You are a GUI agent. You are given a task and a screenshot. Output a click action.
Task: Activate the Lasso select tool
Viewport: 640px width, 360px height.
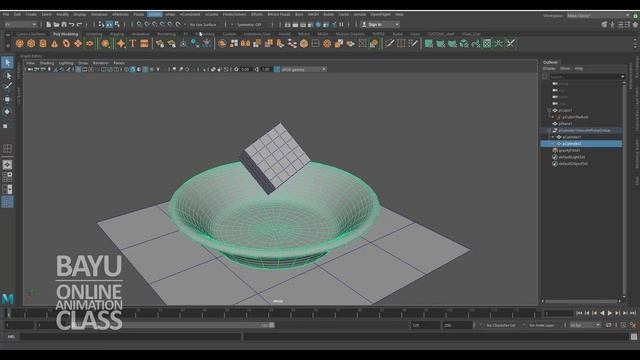7,75
